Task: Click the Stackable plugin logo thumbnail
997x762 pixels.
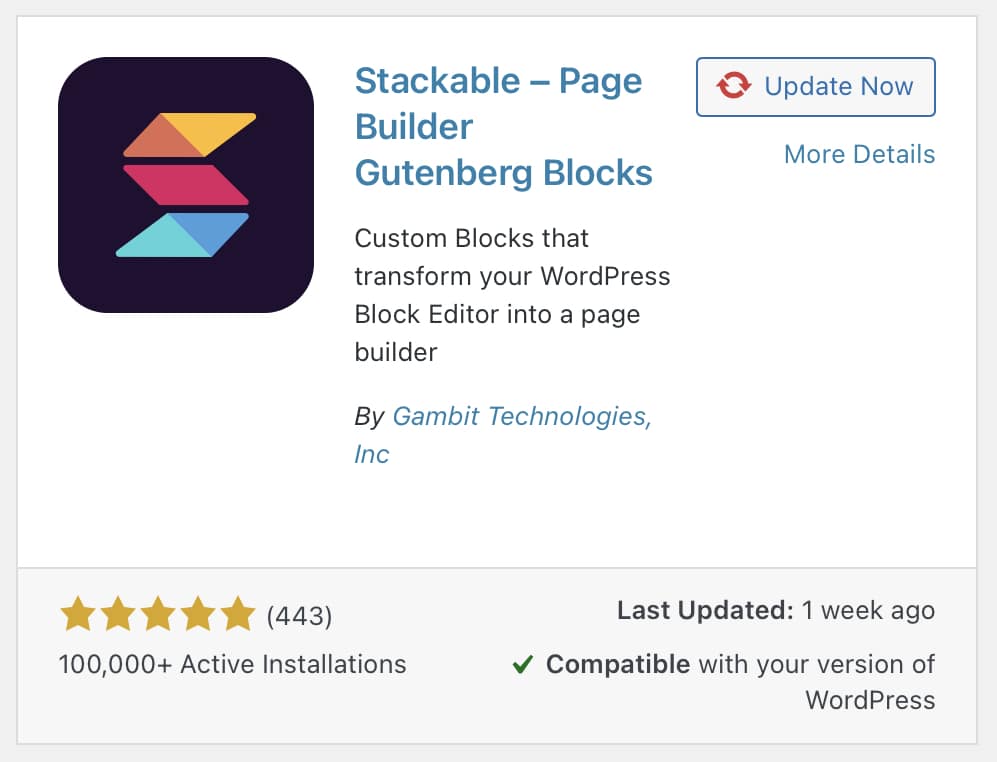Action: click(x=186, y=185)
